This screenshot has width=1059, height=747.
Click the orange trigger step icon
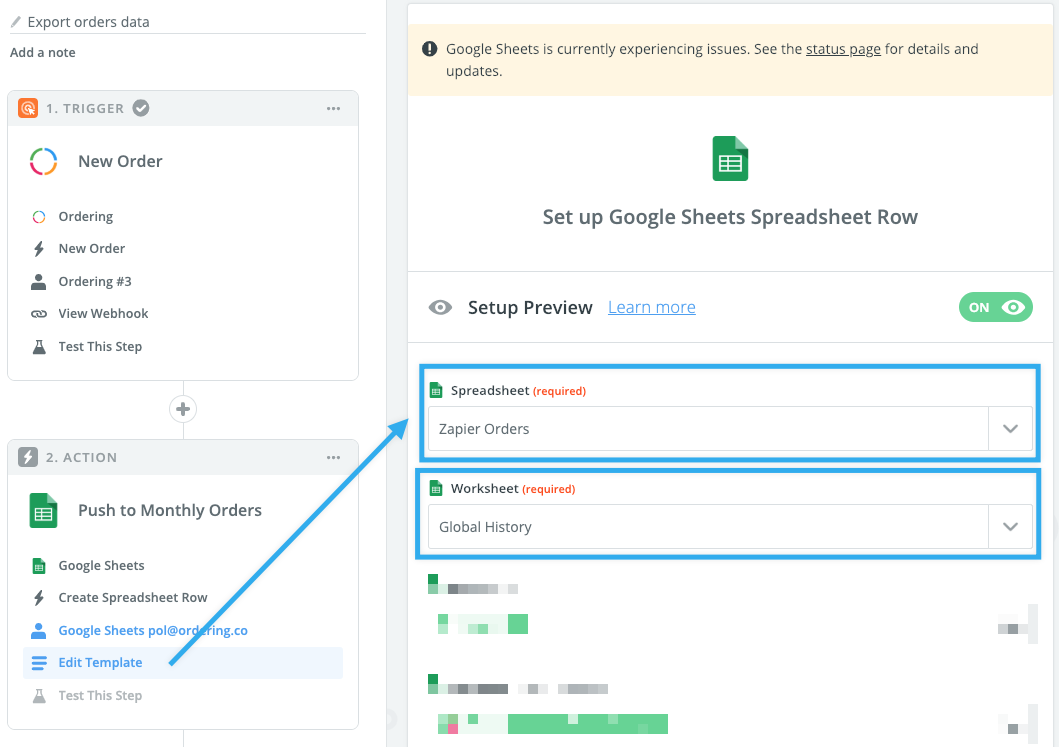point(28,108)
